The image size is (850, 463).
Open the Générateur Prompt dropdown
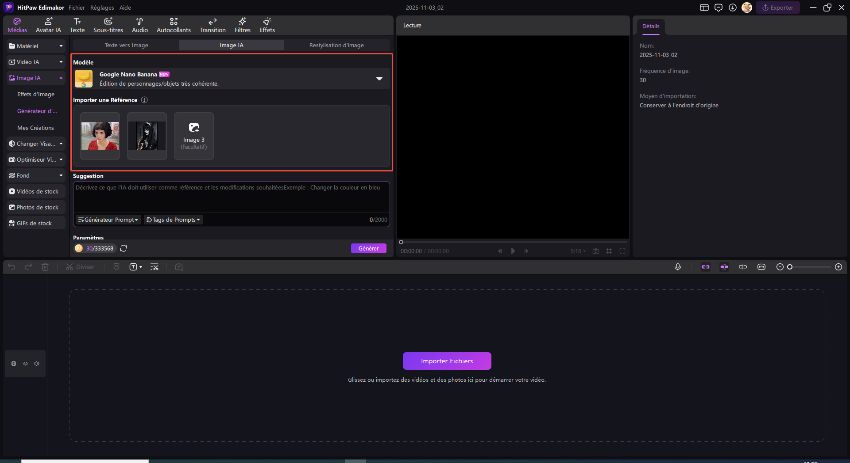tap(108, 219)
